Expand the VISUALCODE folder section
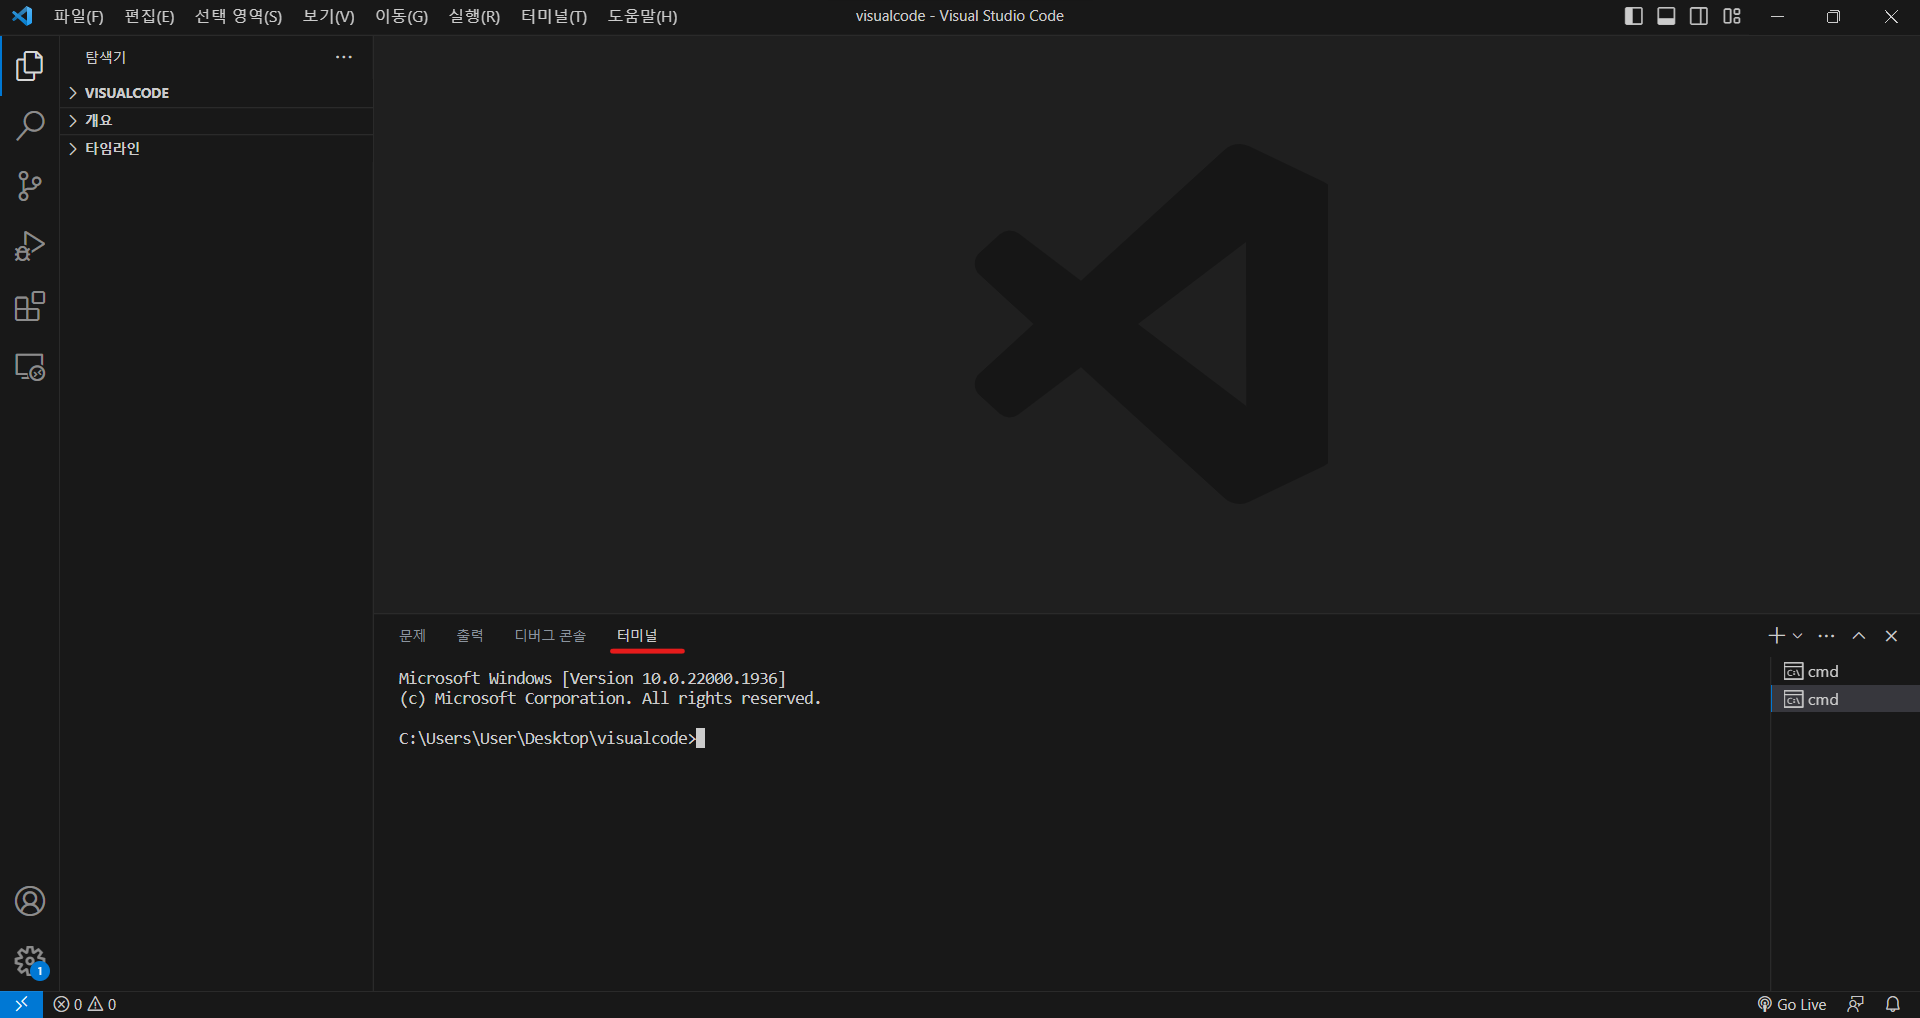Screen dimensions: 1920x1018 pos(216,93)
